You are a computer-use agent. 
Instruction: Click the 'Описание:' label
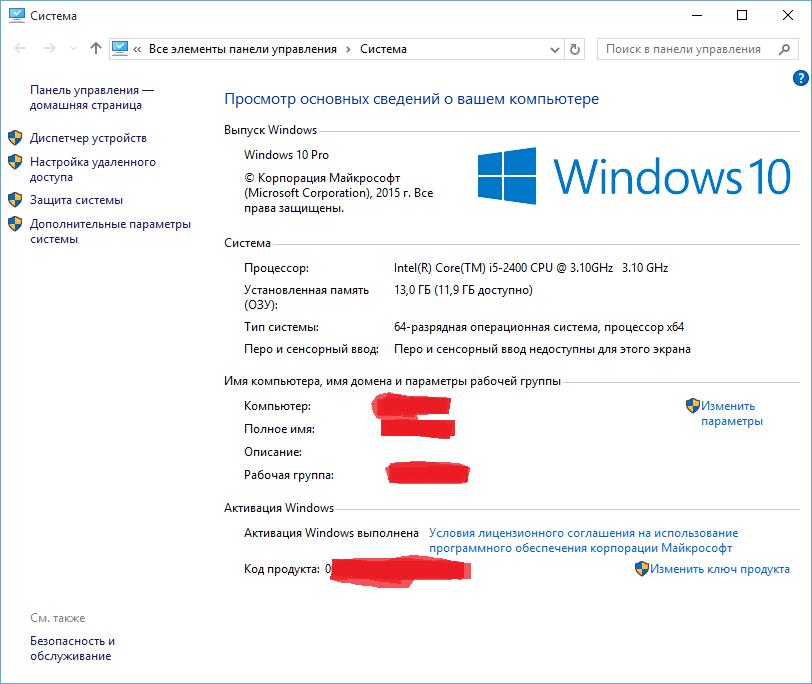click(x=273, y=452)
